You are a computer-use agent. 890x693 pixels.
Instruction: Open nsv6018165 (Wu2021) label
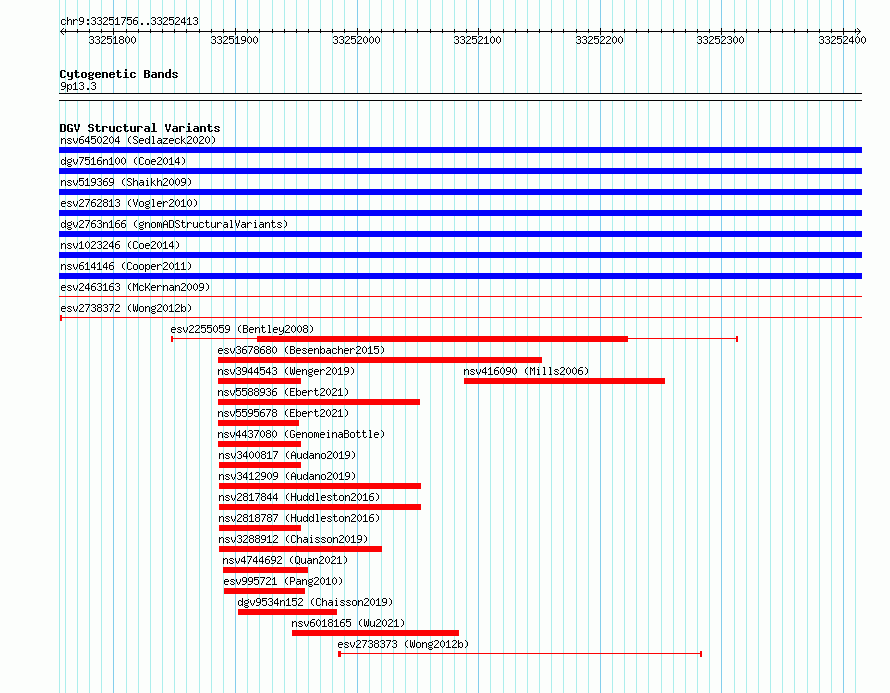[348, 623]
